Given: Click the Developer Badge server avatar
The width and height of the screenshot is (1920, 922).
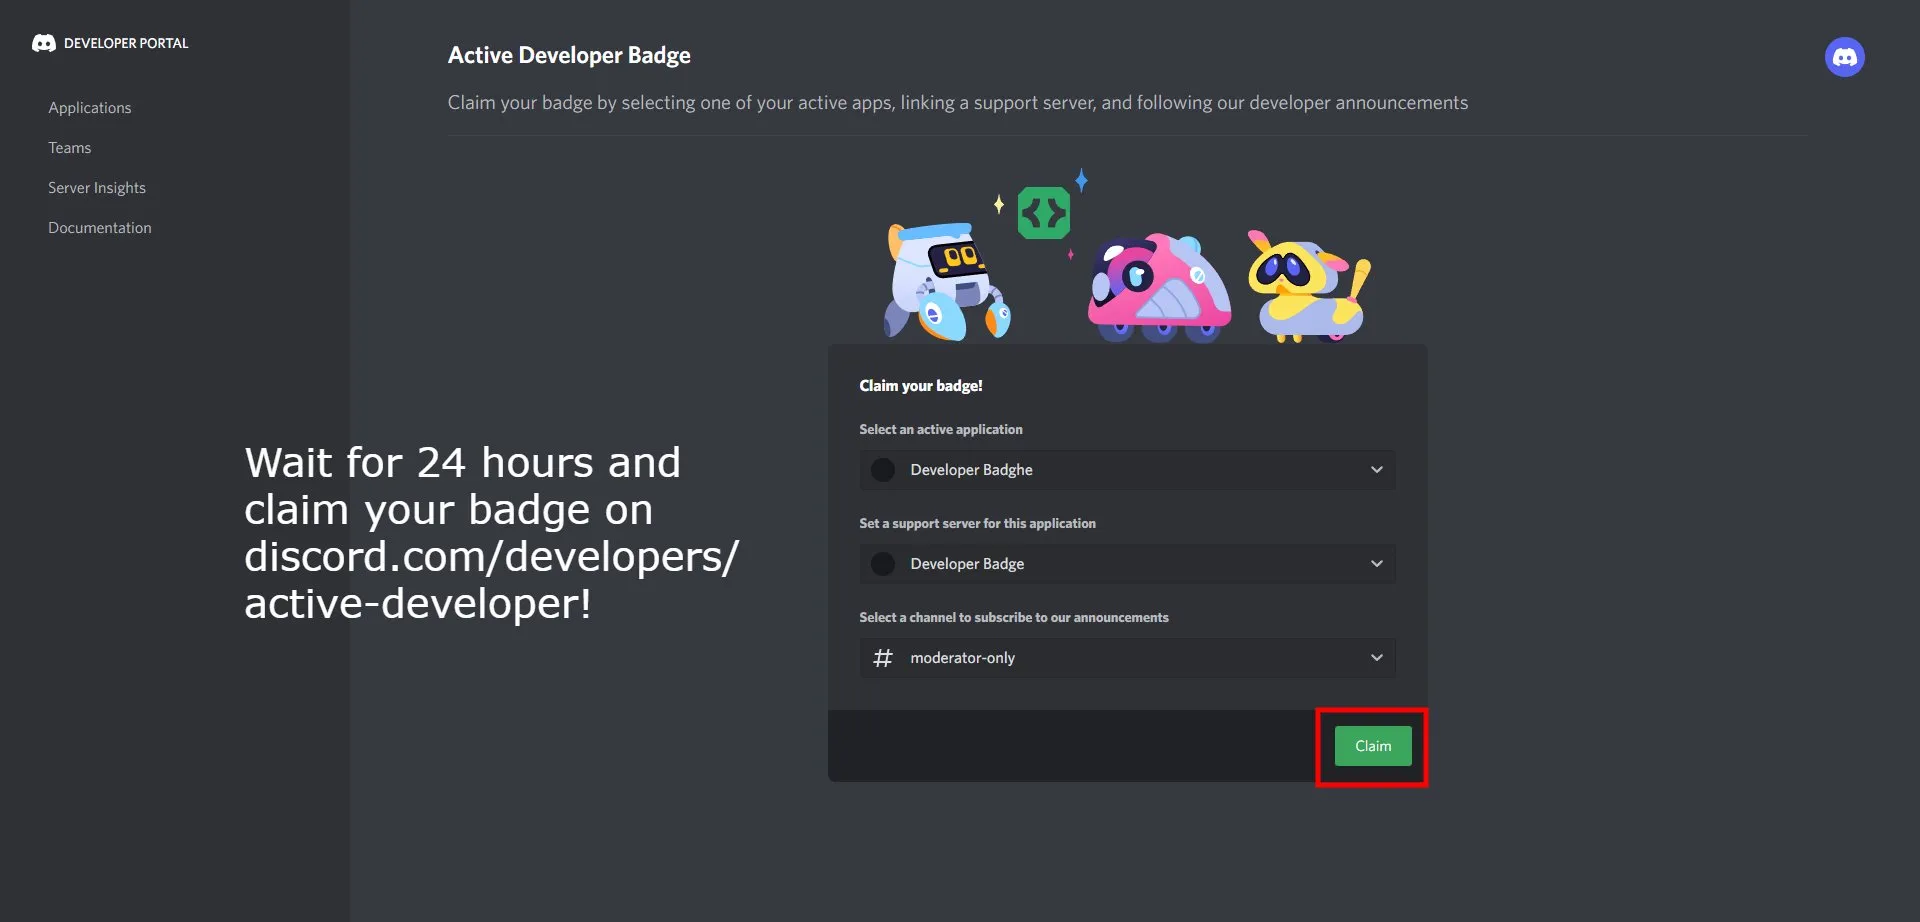Looking at the screenshot, I should coord(883,564).
